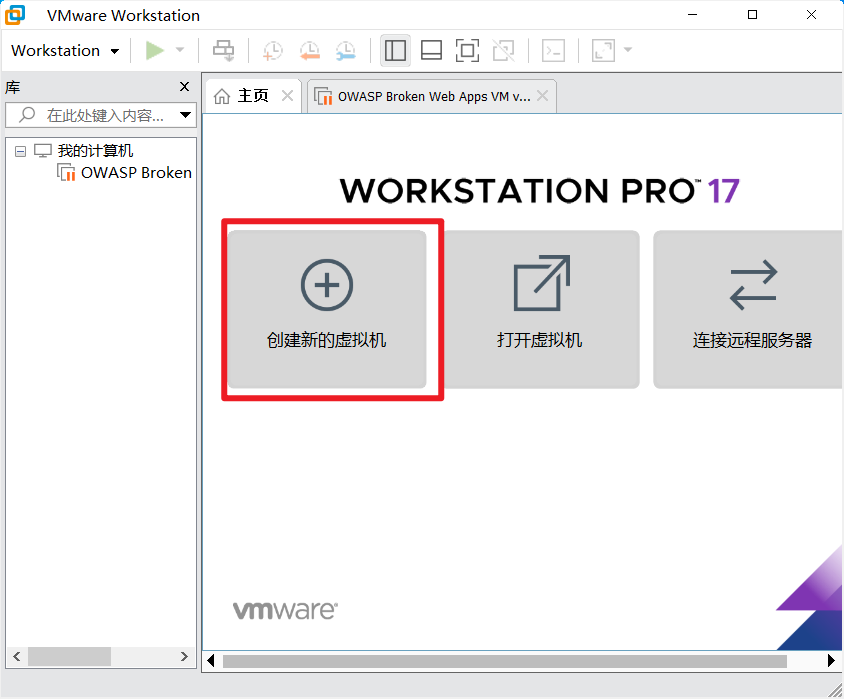The image size is (844, 699).
Task: Close the OWASP Broken Web Apps tab
Action: click(x=543, y=96)
